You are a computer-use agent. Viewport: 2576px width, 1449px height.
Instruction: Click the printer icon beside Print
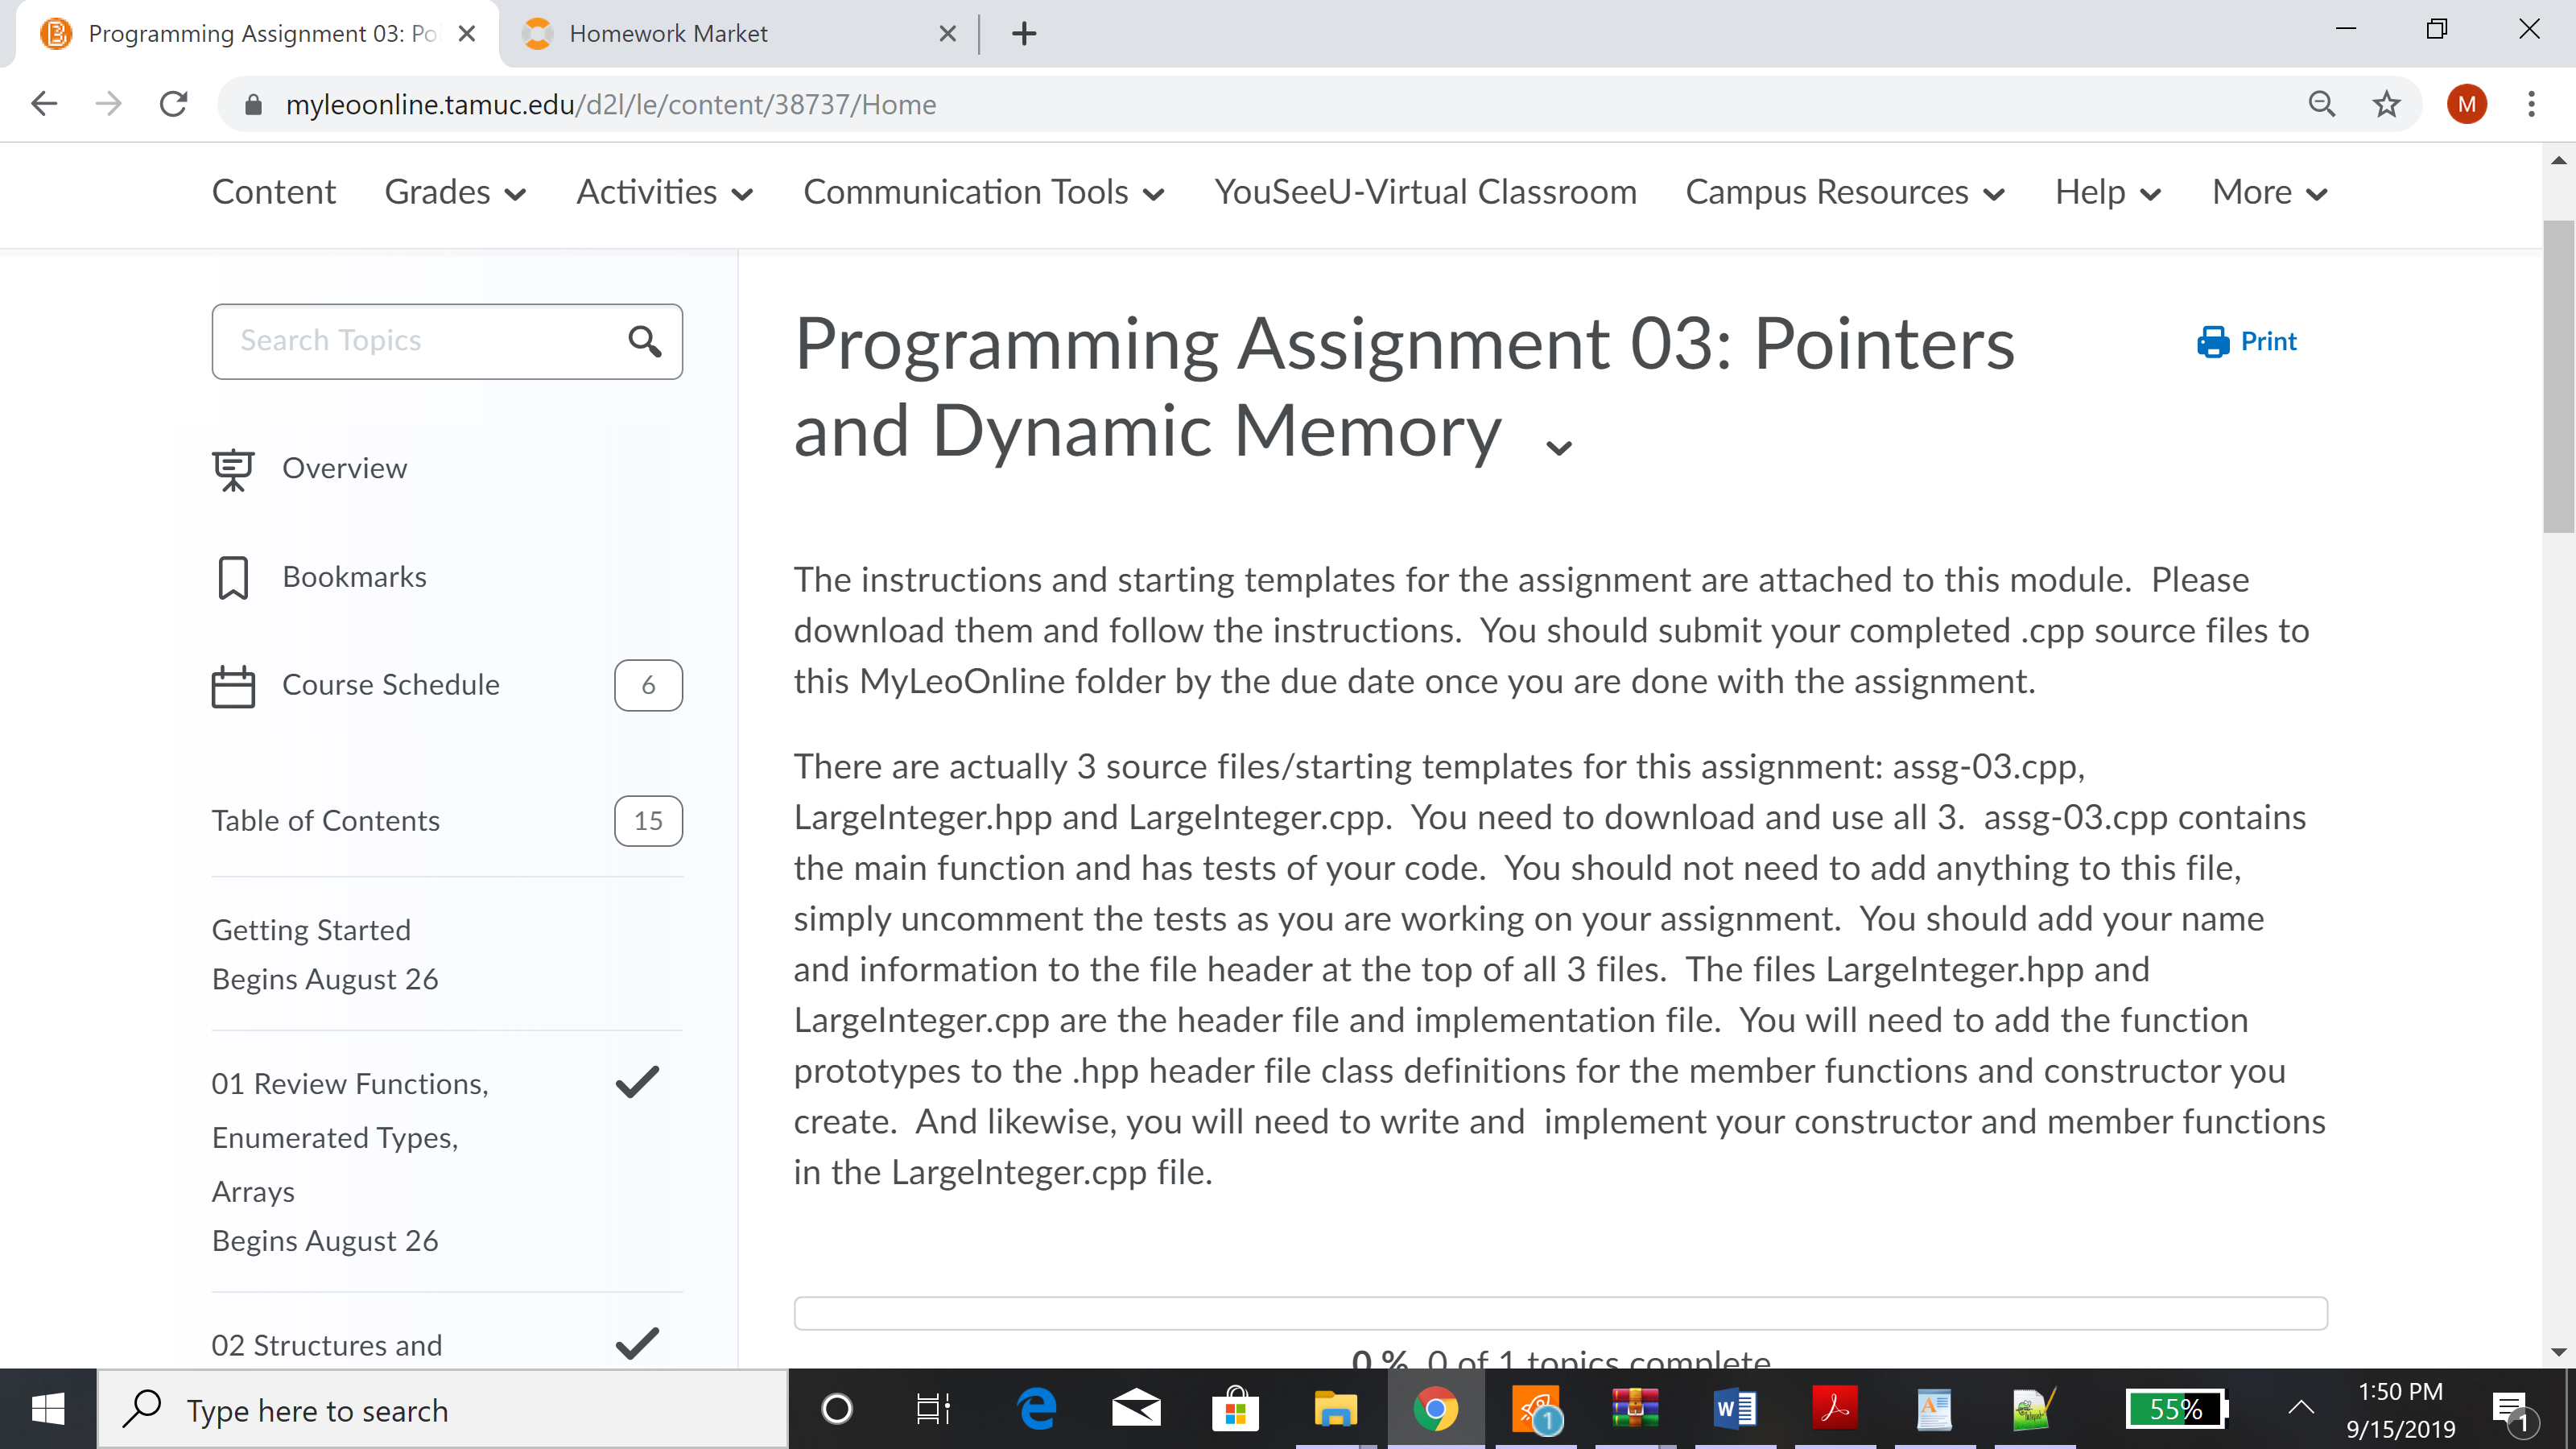[2212, 342]
